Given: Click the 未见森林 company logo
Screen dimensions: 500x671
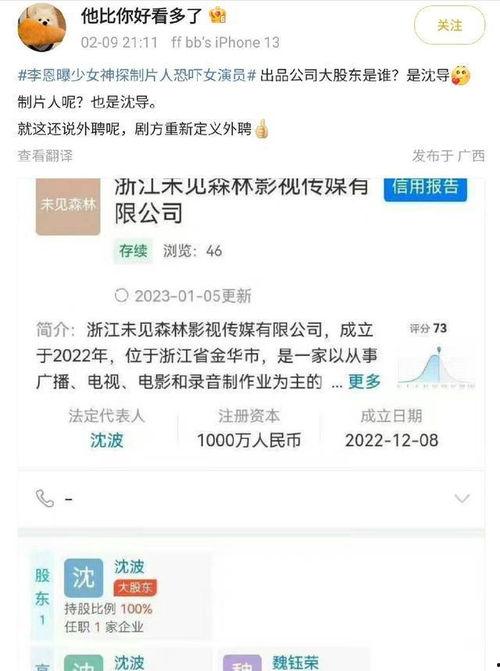Looking at the screenshot, I should tap(68, 205).
